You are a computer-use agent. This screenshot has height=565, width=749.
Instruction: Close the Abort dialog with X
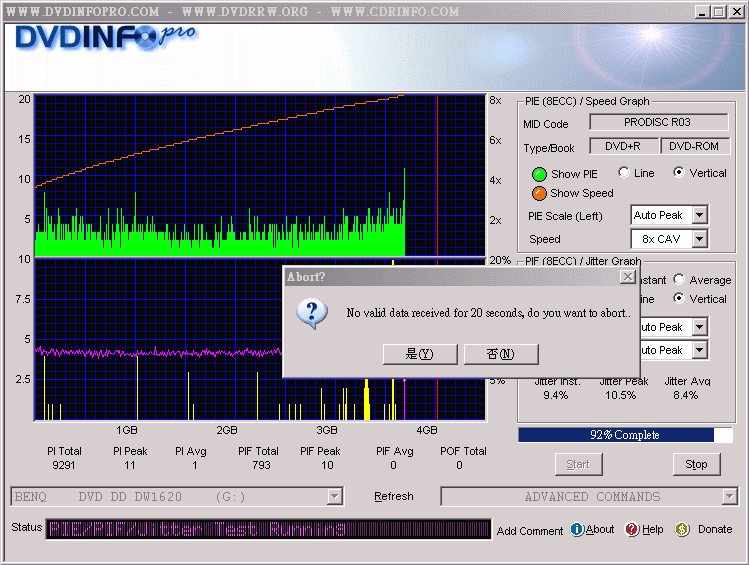(627, 277)
